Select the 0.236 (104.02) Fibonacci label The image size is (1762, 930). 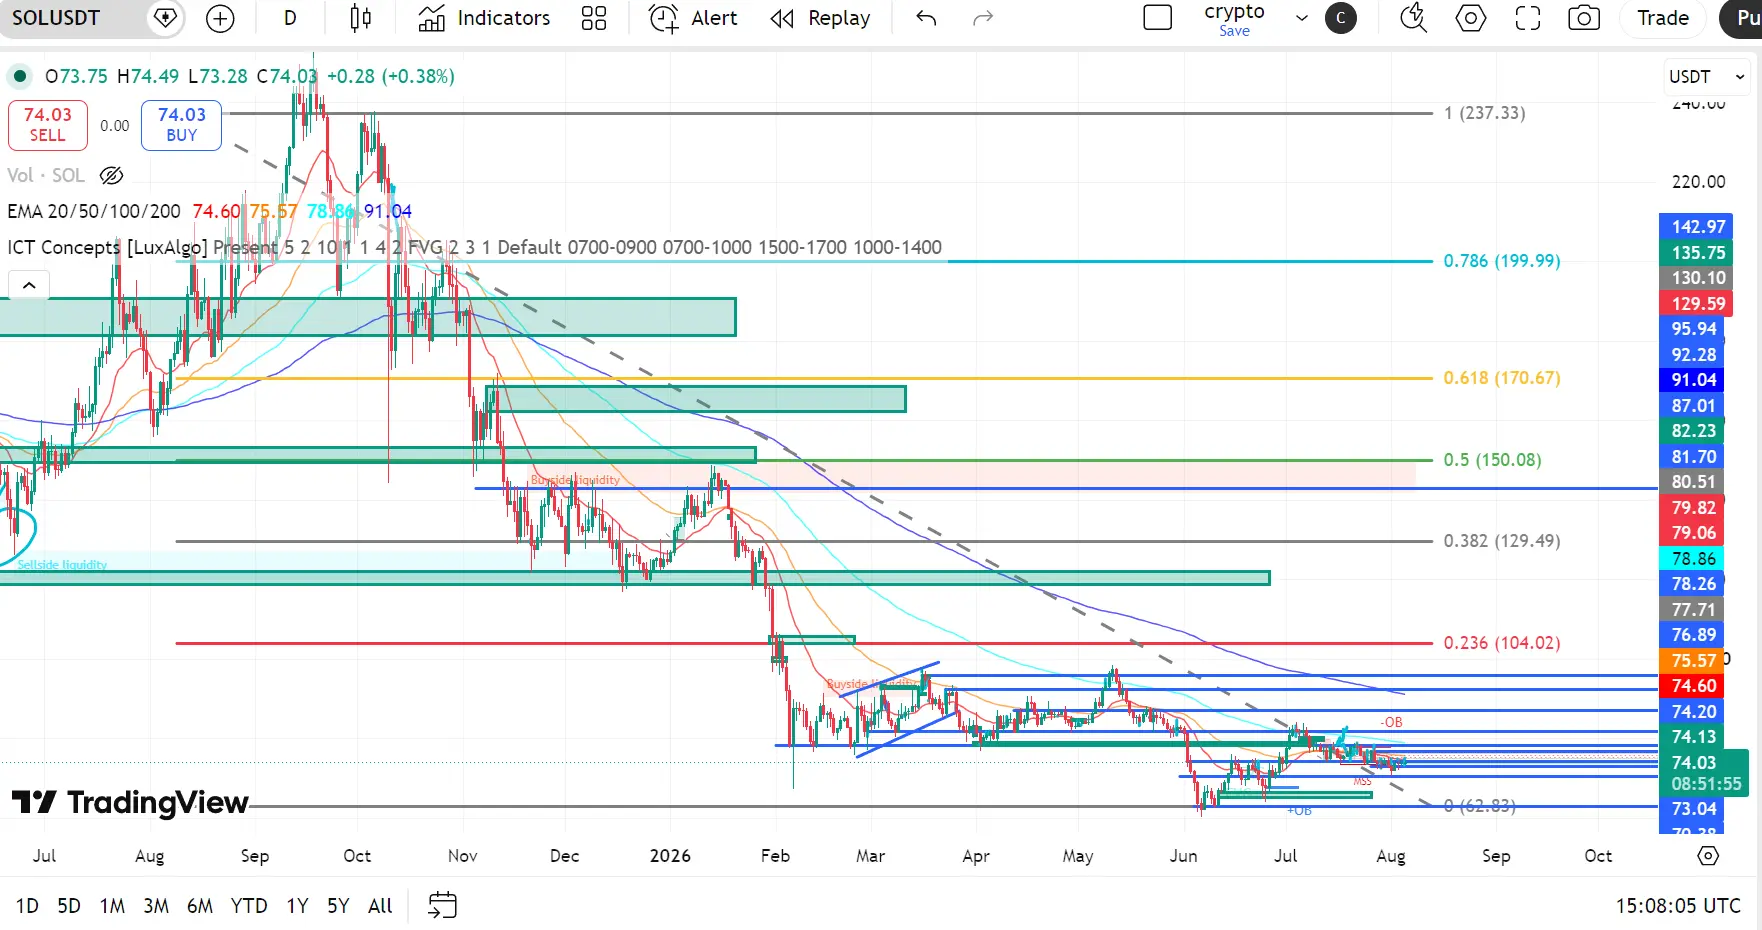coord(1501,643)
